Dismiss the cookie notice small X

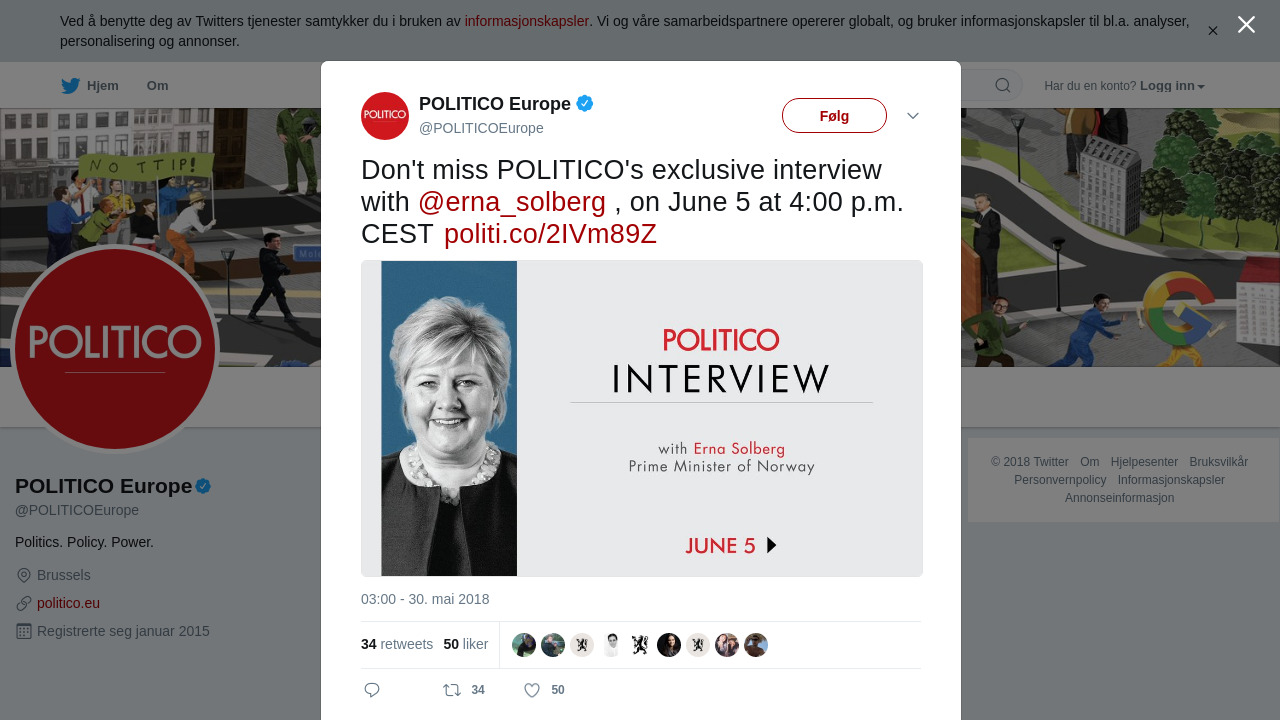[1212, 31]
